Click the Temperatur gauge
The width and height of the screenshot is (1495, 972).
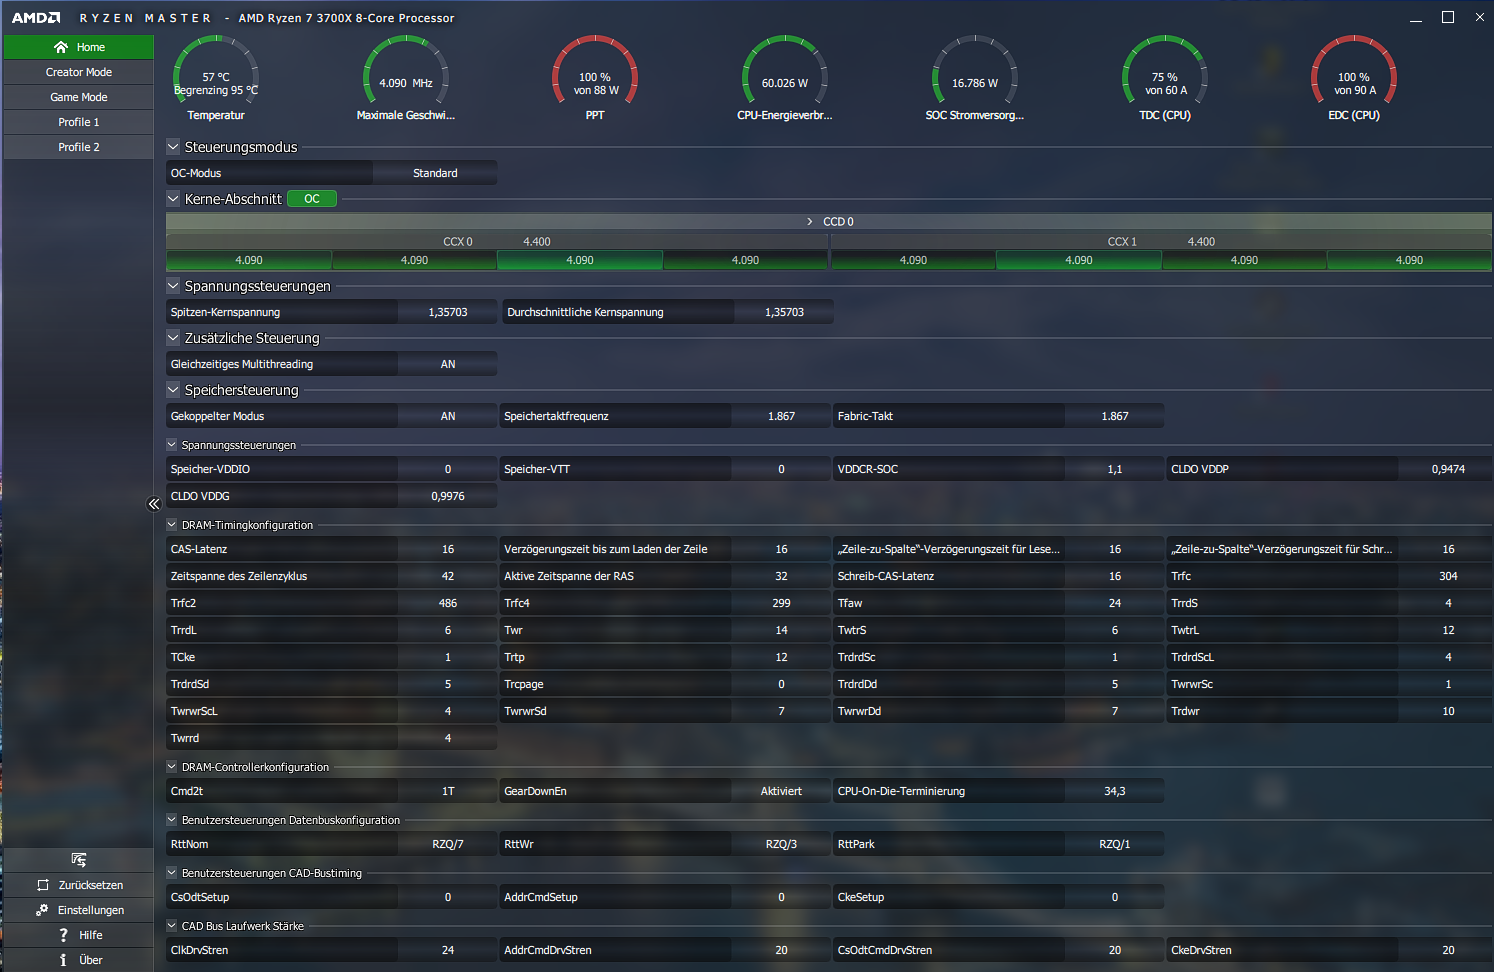pos(216,79)
